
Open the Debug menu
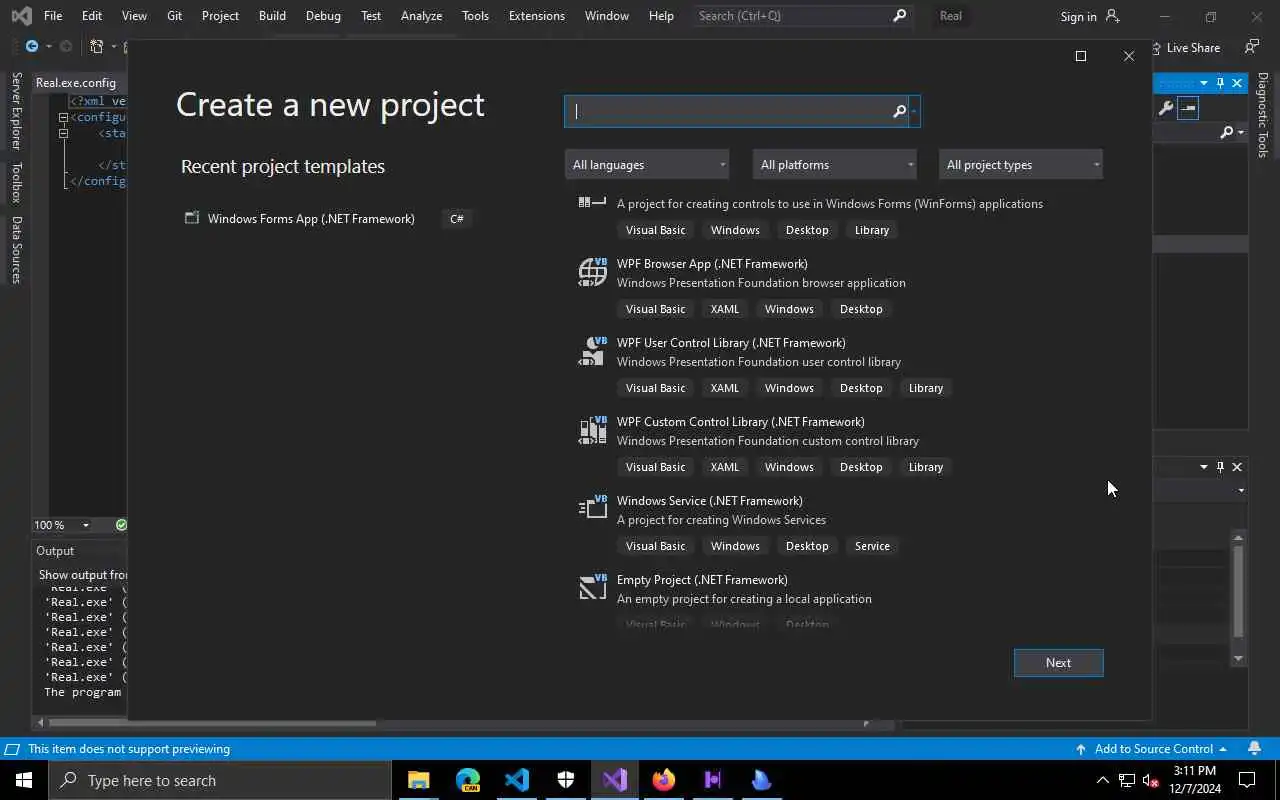coord(323,16)
